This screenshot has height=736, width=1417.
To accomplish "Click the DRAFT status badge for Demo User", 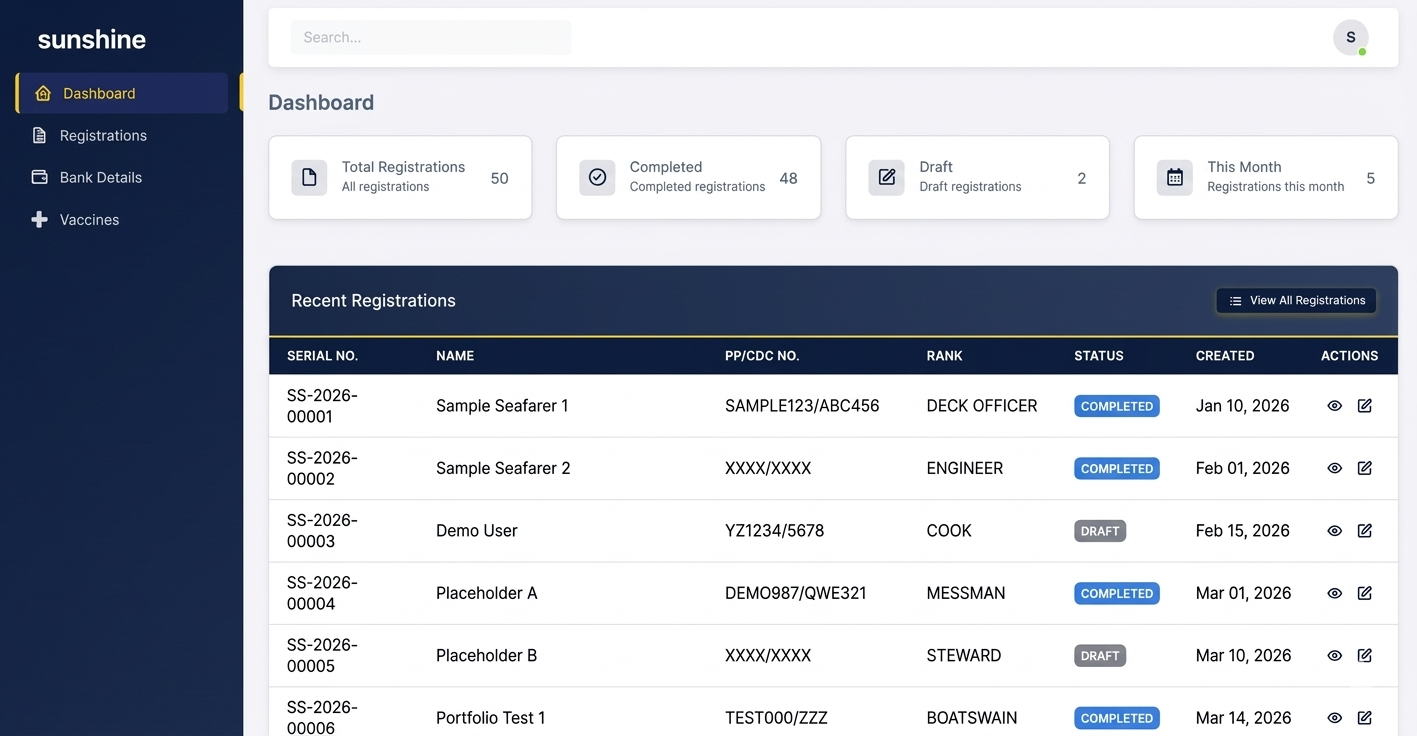I will [x=1100, y=531].
